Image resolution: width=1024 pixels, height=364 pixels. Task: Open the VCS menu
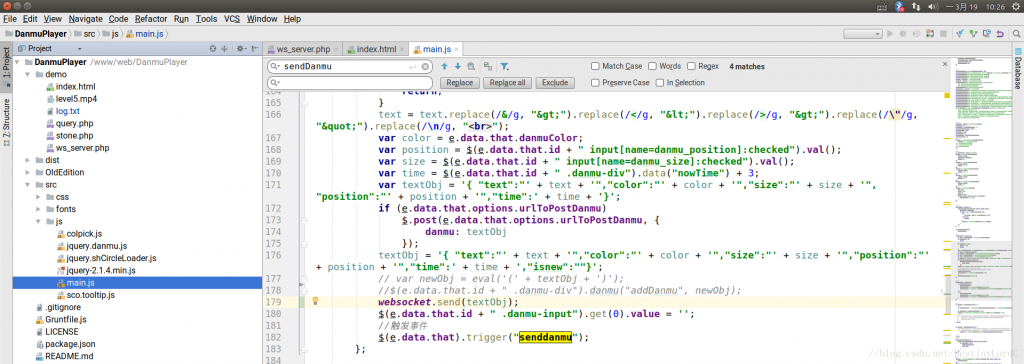[232, 19]
